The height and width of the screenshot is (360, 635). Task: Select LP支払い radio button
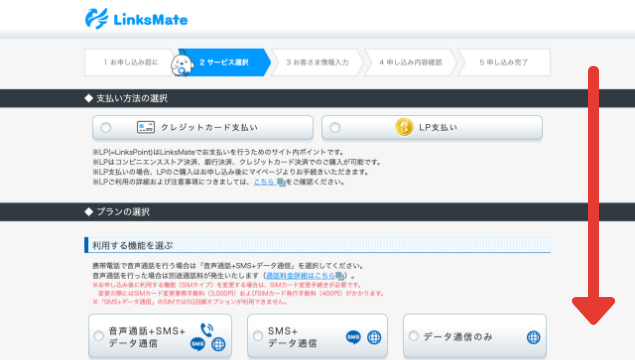pos(335,128)
